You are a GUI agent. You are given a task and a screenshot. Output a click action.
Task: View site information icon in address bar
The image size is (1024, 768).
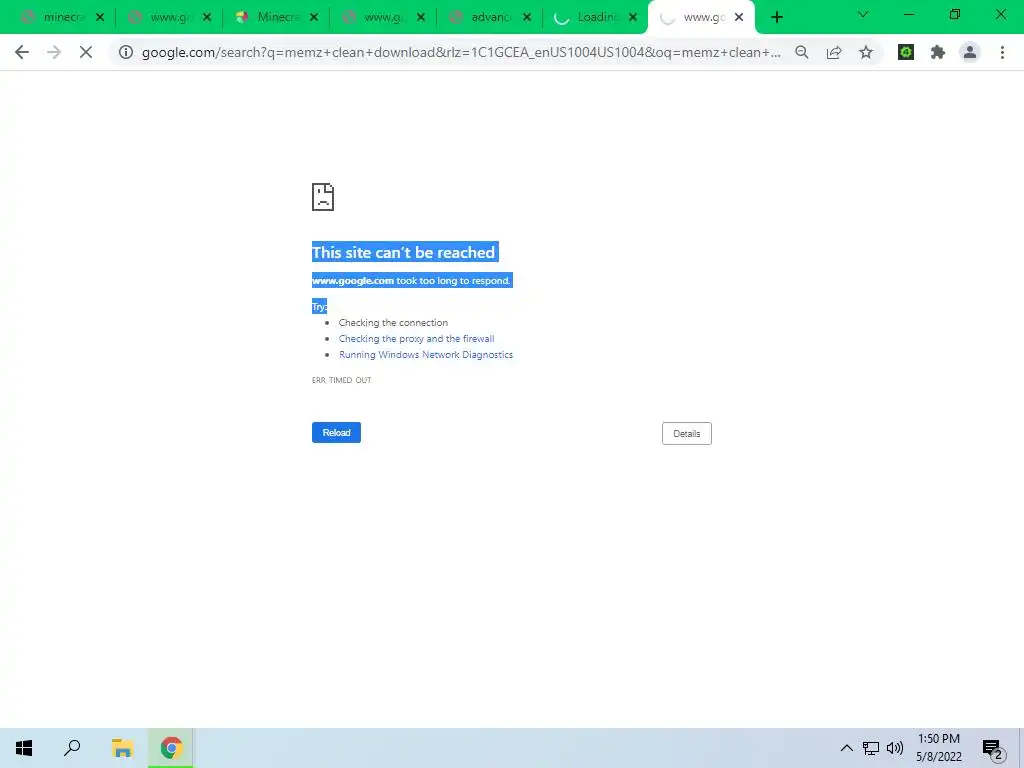coord(126,52)
